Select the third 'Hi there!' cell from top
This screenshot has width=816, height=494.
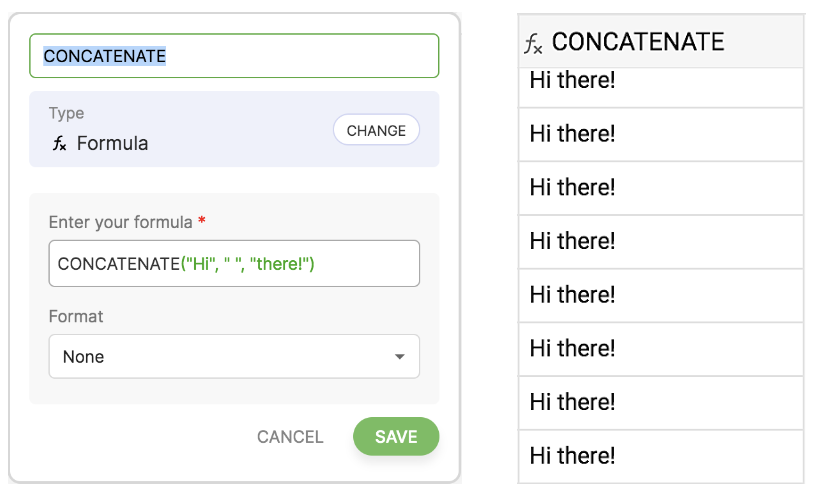[660, 188]
